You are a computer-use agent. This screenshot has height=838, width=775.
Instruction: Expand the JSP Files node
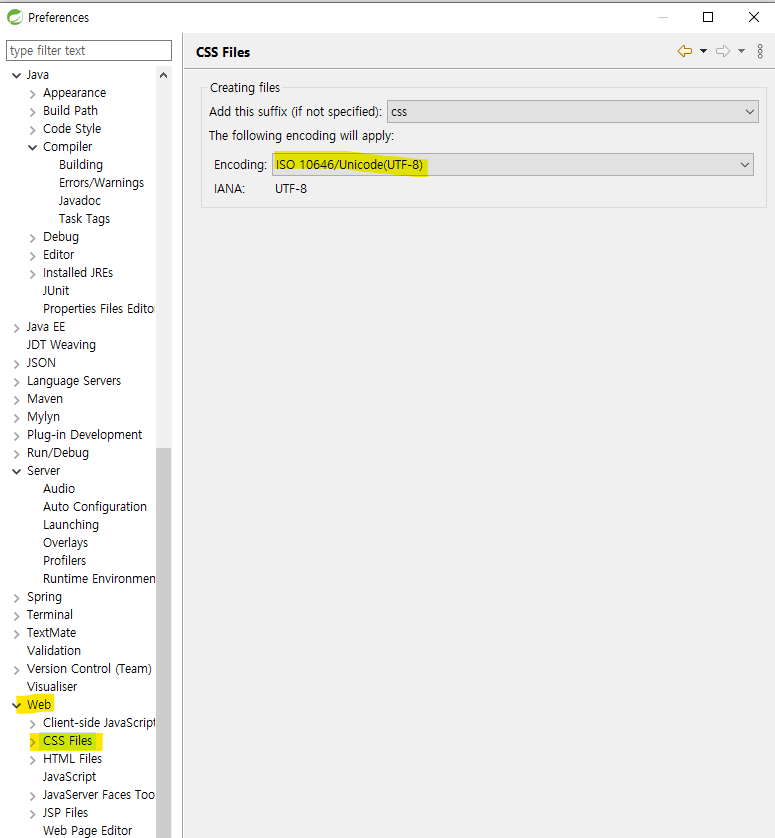[x=33, y=814]
